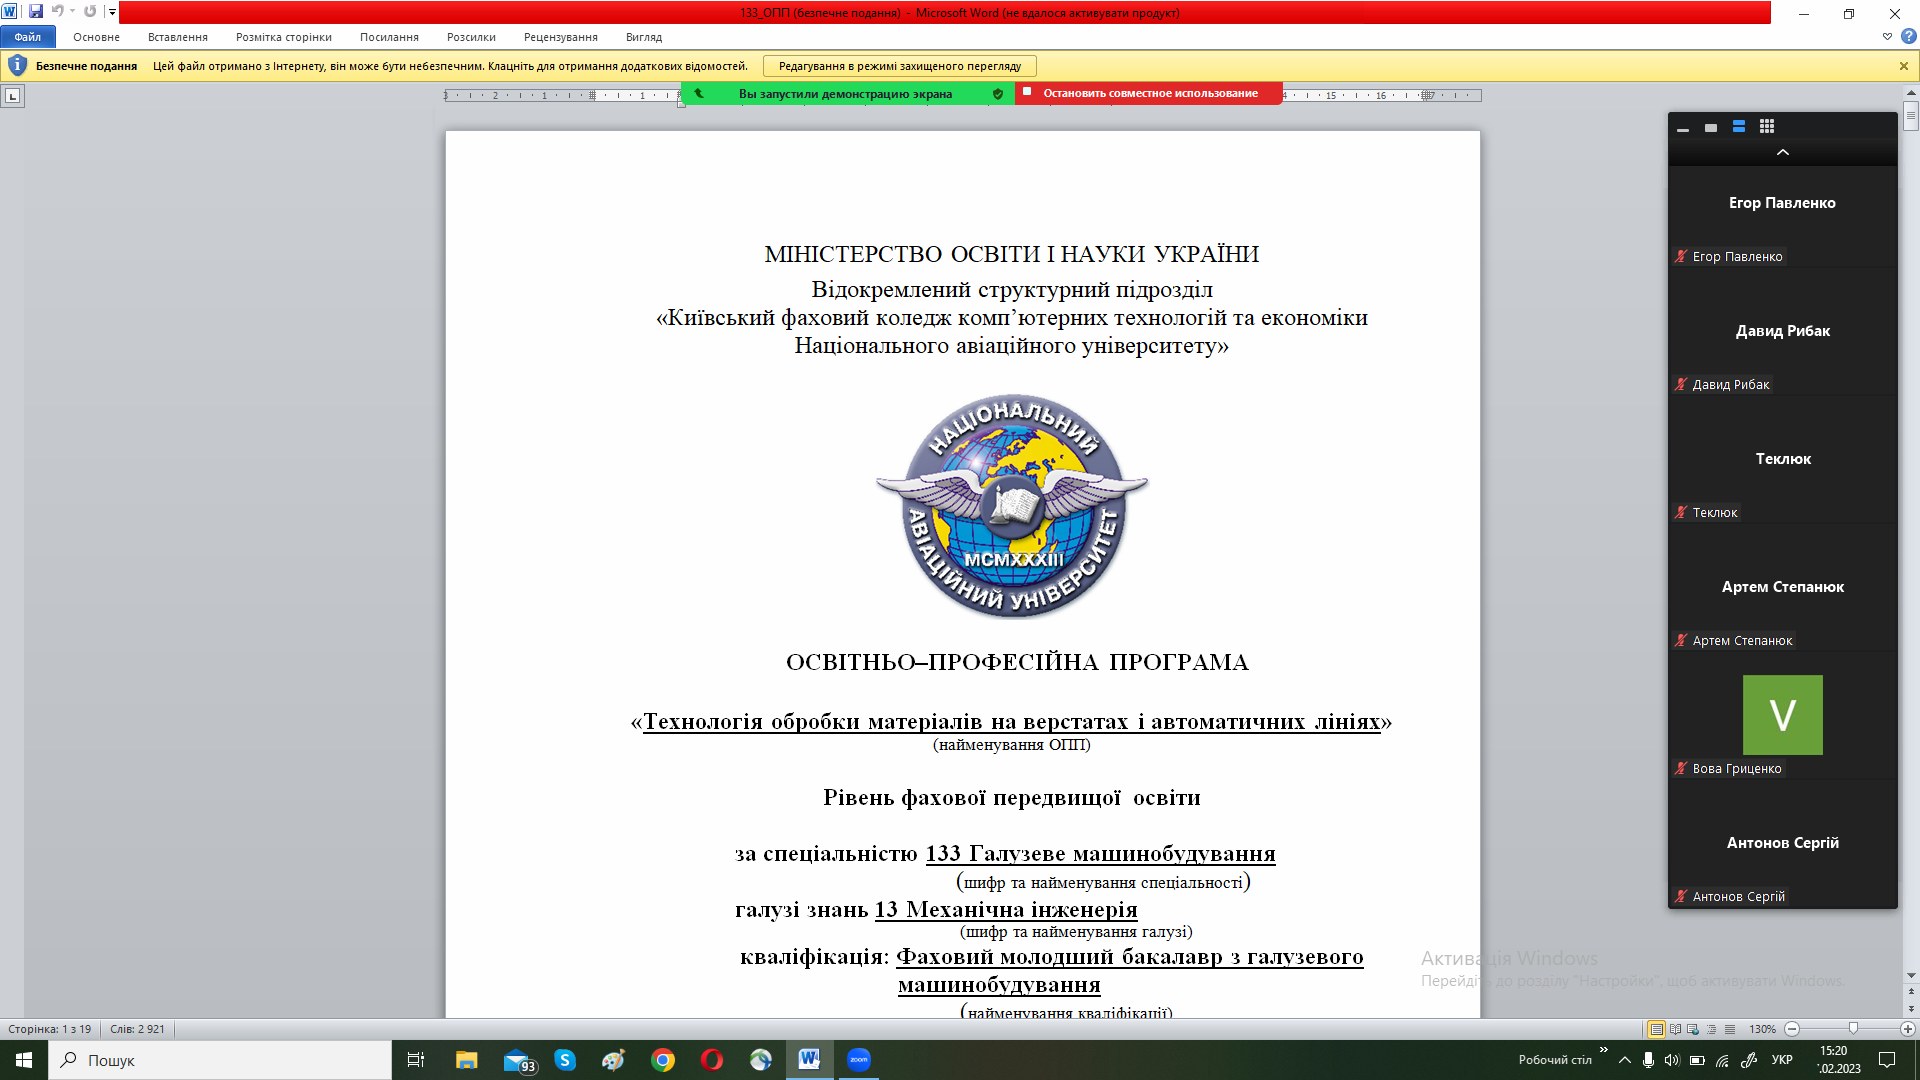Switch Zoom panel to grid view icon
The width and height of the screenshot is (1920, 1080).
coord(1767,127)
